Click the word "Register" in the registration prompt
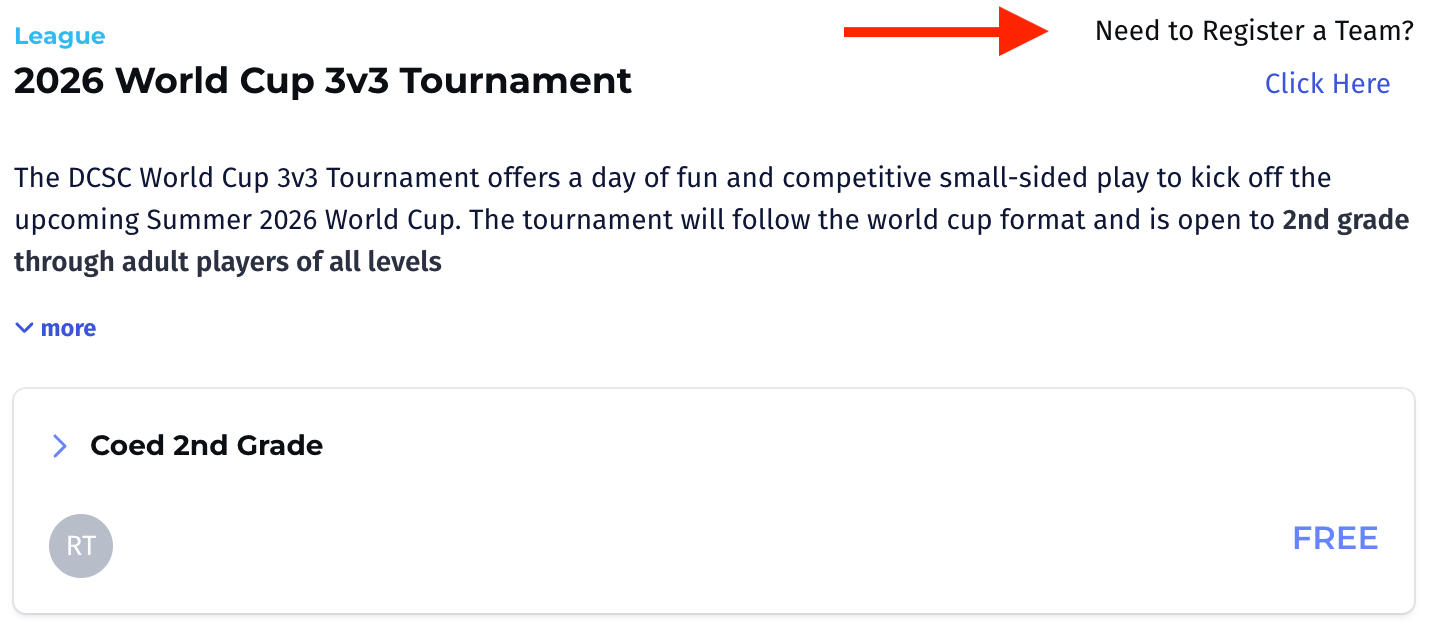The image size is (1436, 634). [1249, 31]
